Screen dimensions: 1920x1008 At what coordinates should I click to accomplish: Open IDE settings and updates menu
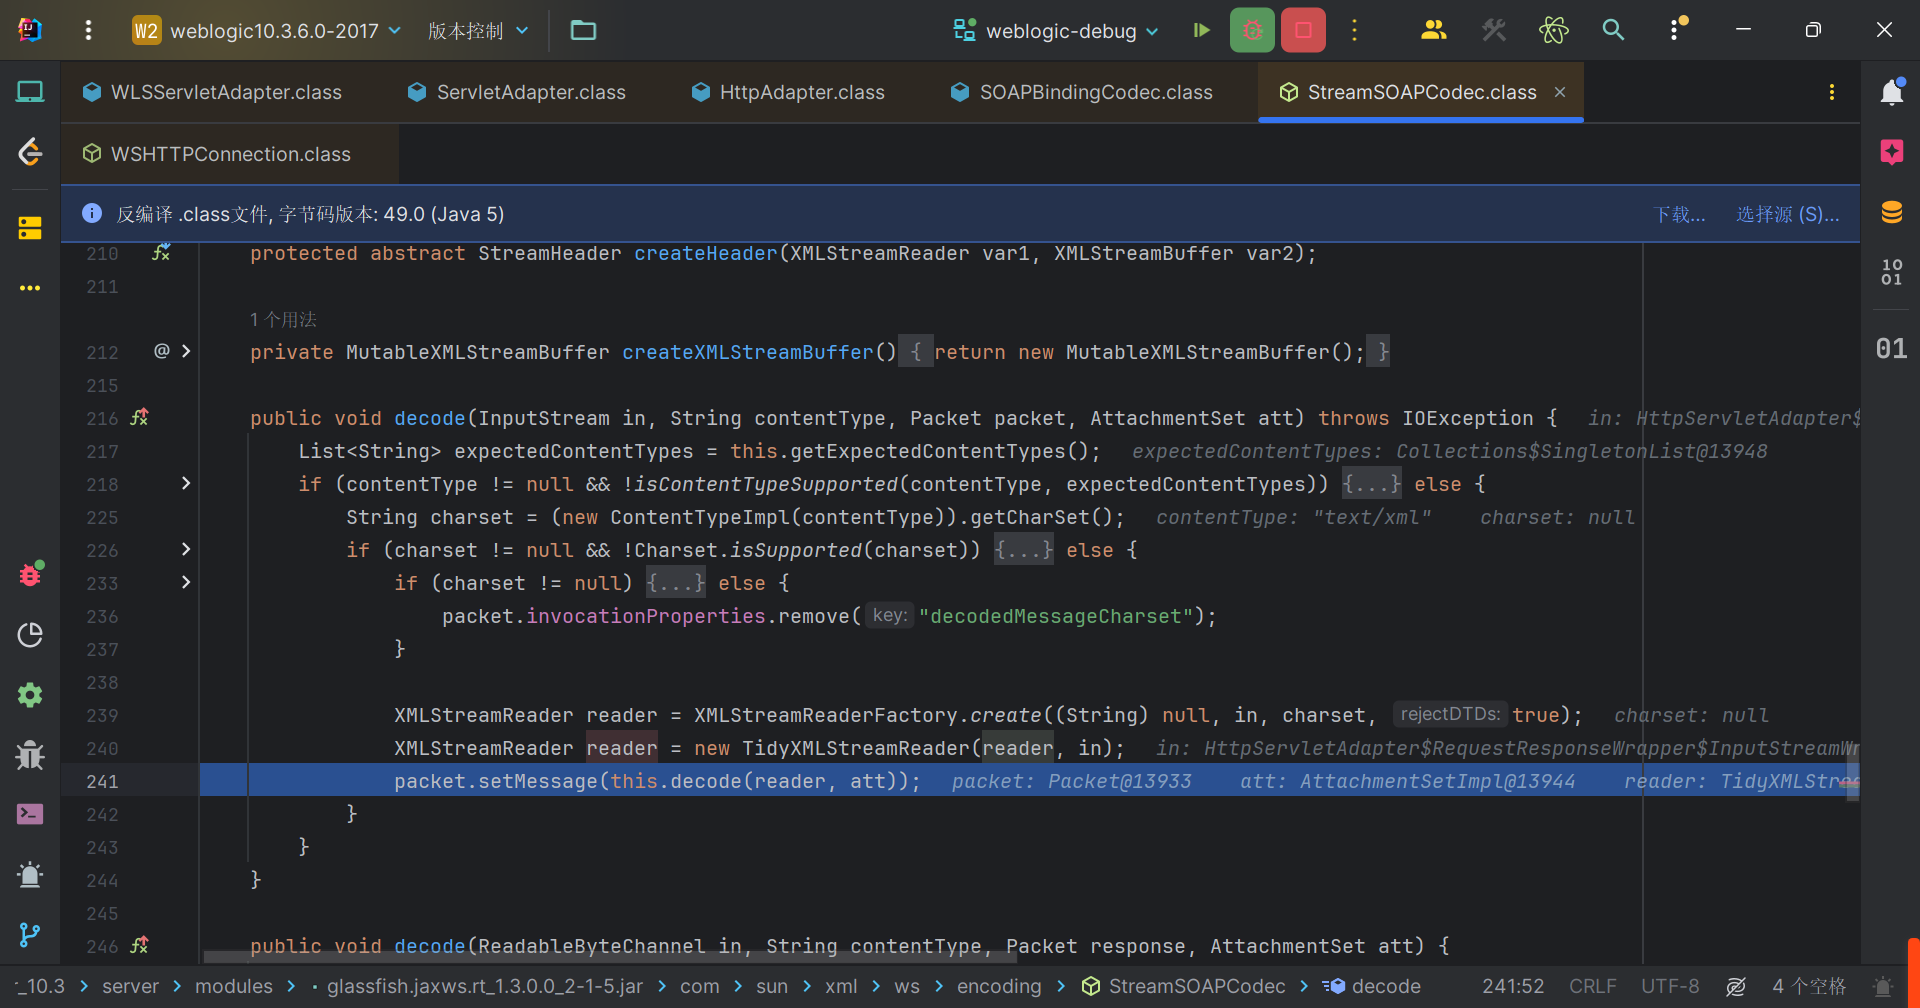pyautogui.click(x=1676, y=30)
